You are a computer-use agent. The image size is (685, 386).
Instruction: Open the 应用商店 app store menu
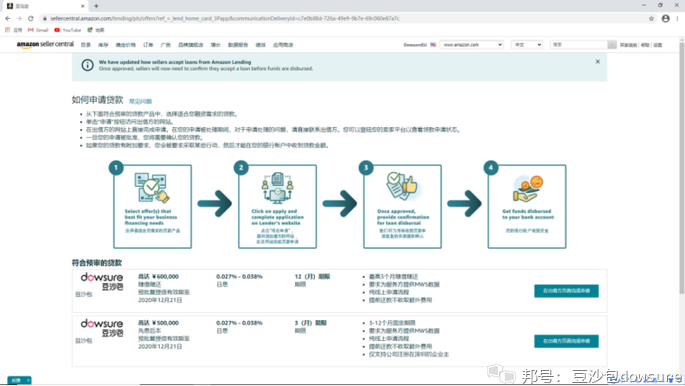(x=283, y=45)
